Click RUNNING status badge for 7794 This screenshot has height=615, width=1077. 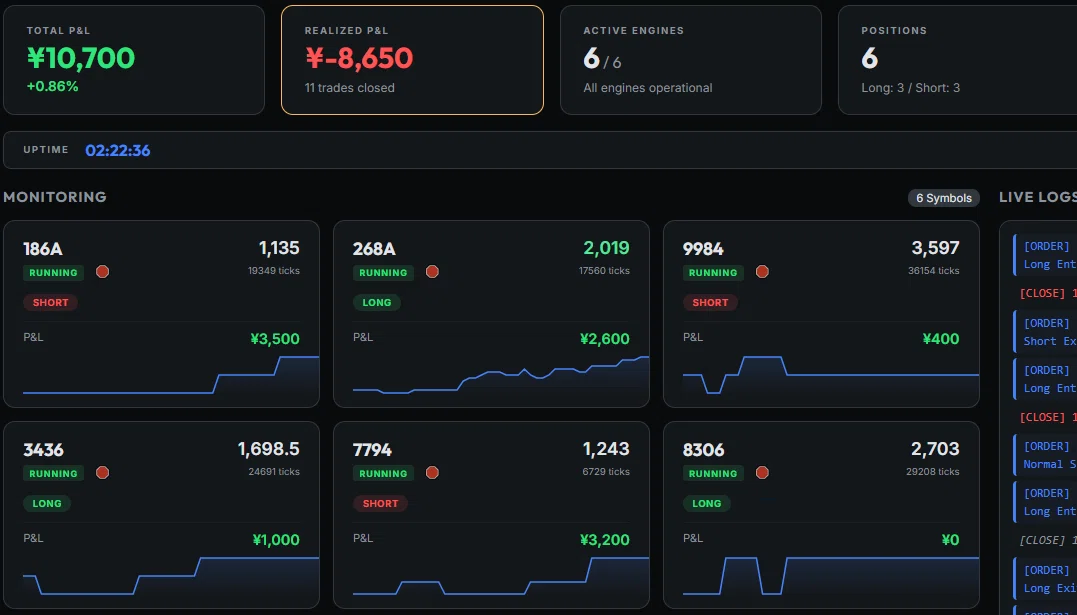coord(383,473)
